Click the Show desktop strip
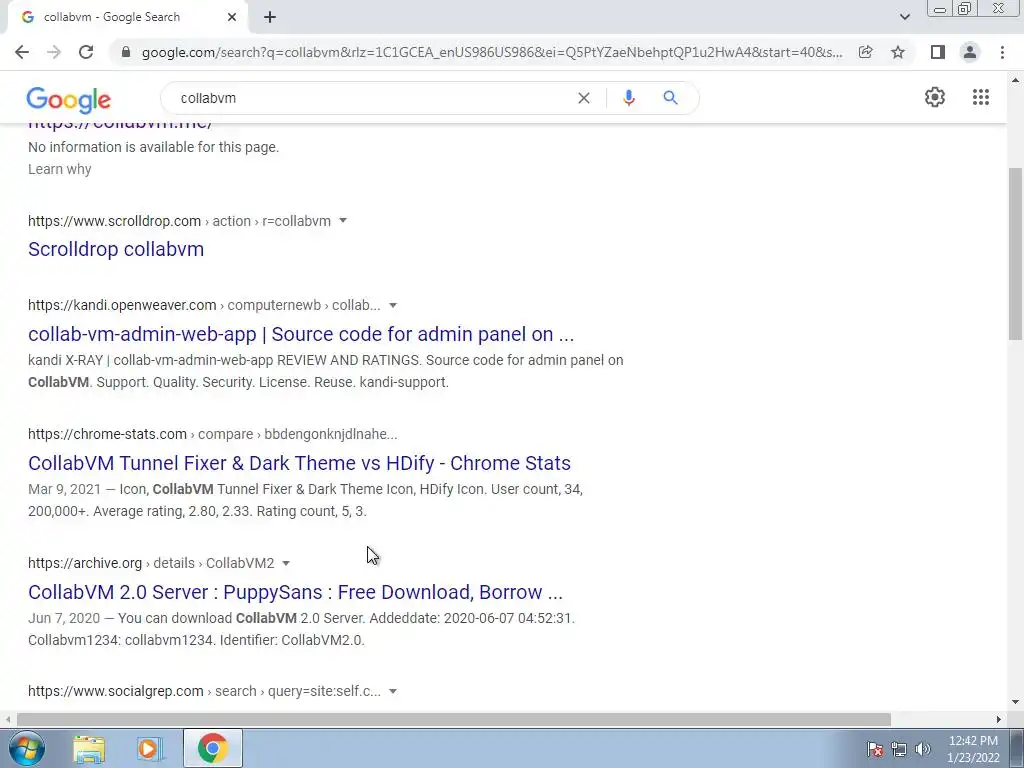The image size is (1024, 768). click(1017, 748)
